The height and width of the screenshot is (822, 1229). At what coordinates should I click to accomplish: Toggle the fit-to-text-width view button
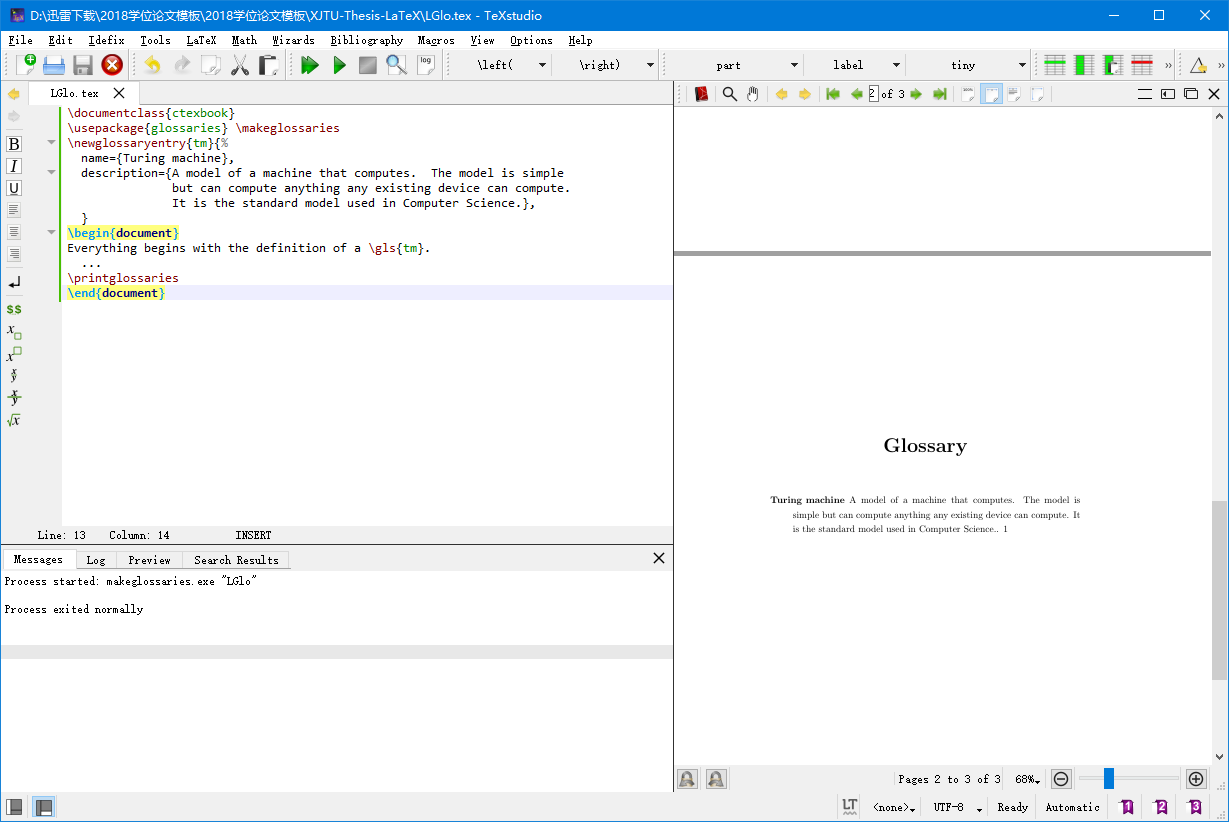[1014, 94]
